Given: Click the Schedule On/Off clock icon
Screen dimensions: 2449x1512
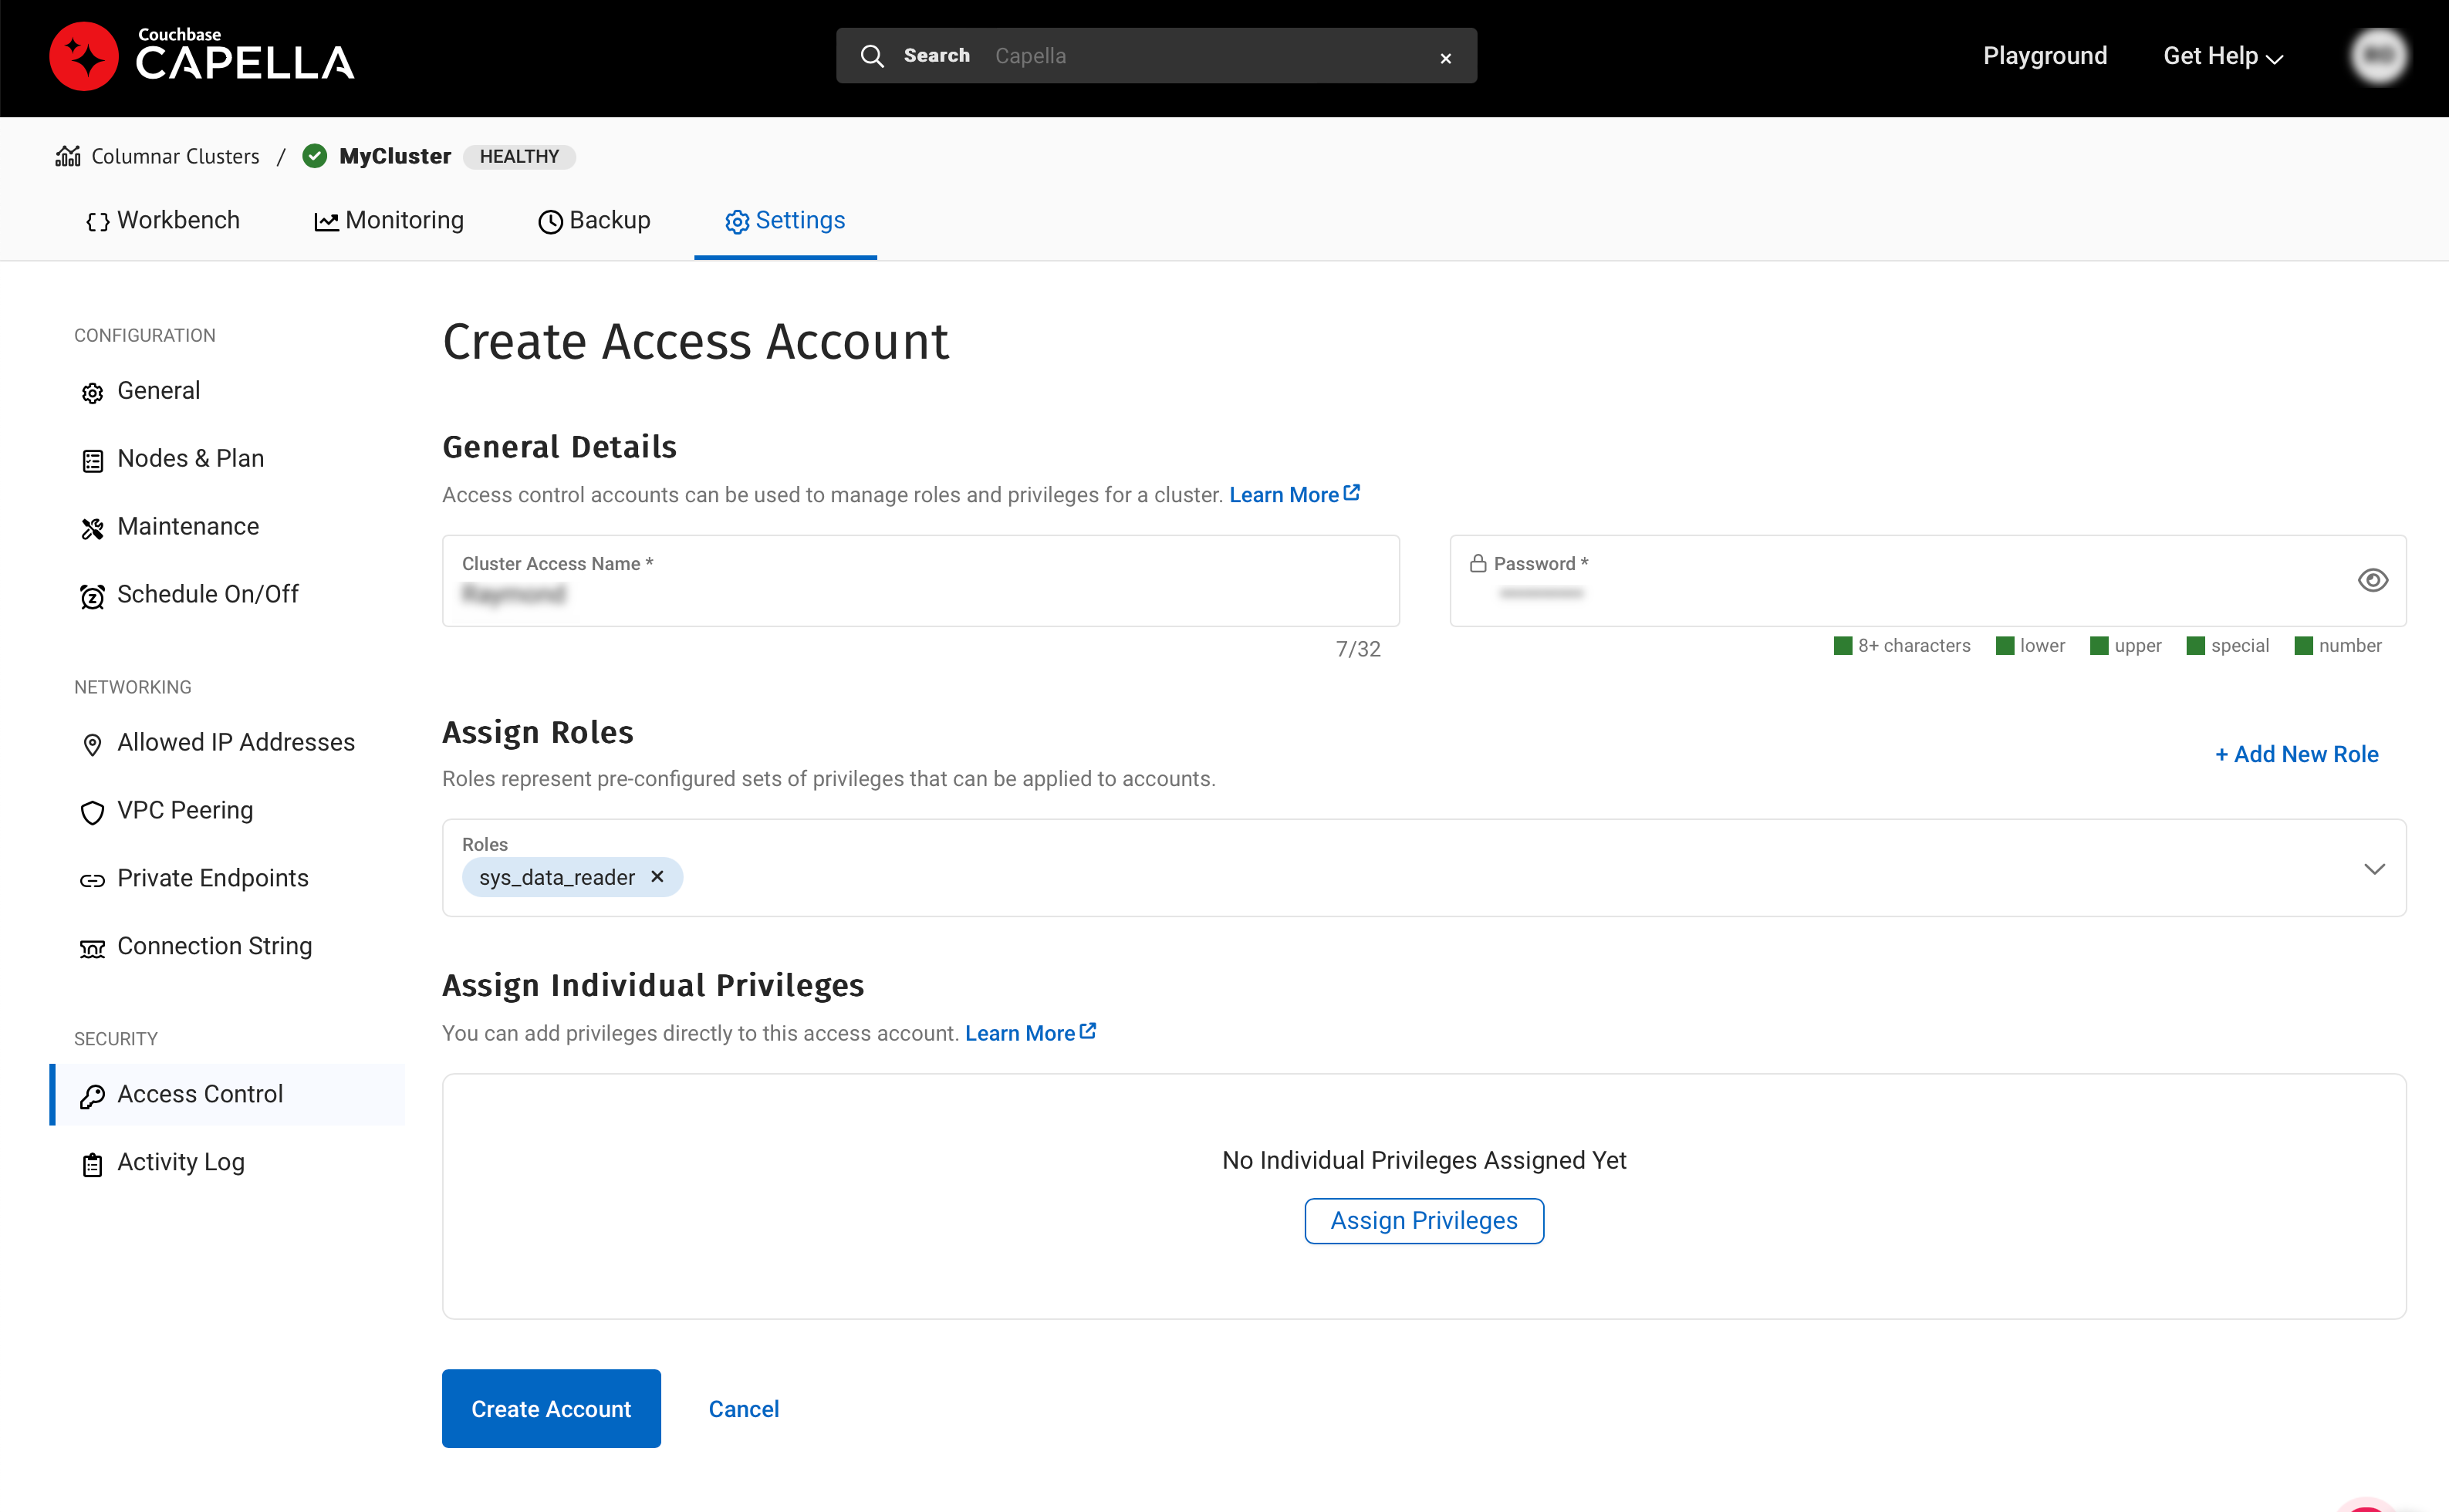Looking at the screenshot, I should (x=91, y=594).
